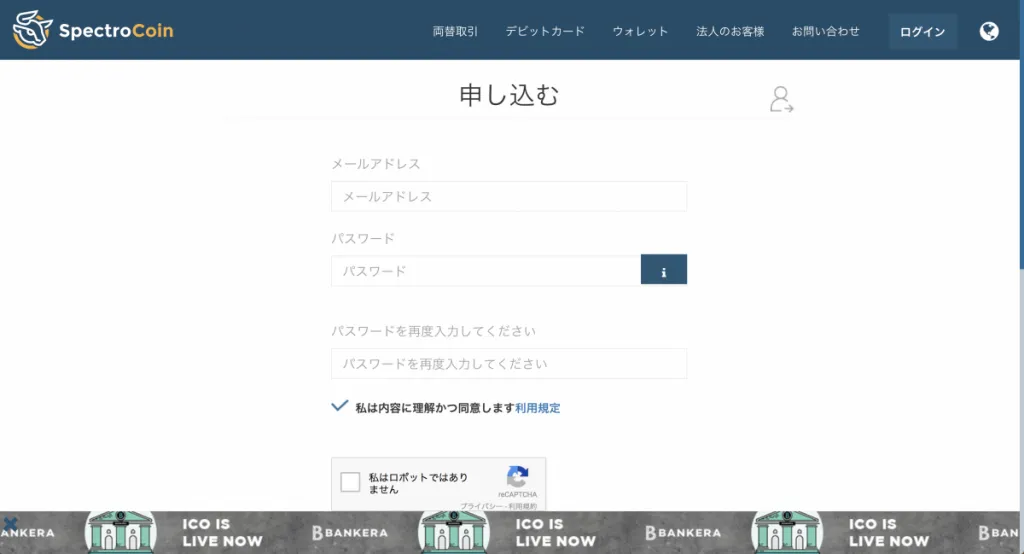Viewport: 1024px width, 554px height.
Task: Open the ウォレット menu item
Action: point(640,31)
